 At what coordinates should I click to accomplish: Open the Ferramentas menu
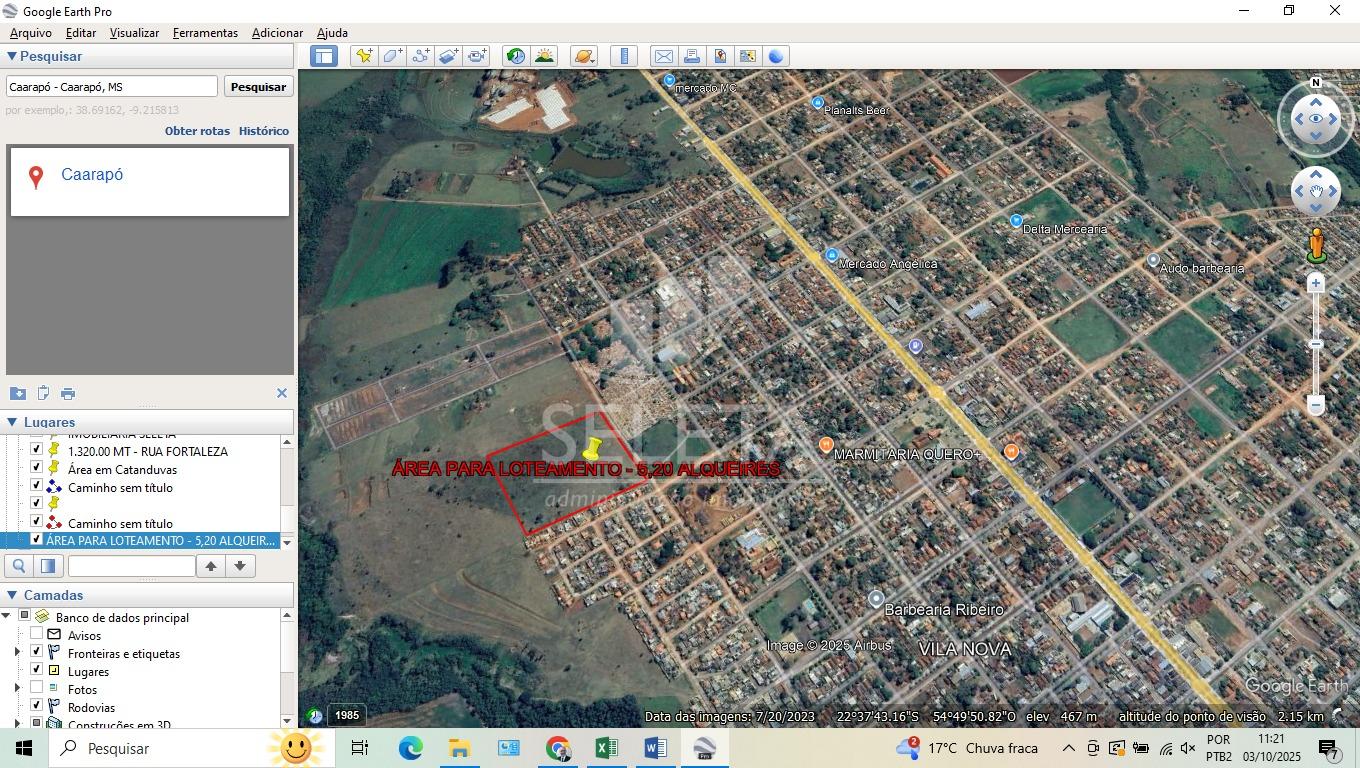[205, 33]
